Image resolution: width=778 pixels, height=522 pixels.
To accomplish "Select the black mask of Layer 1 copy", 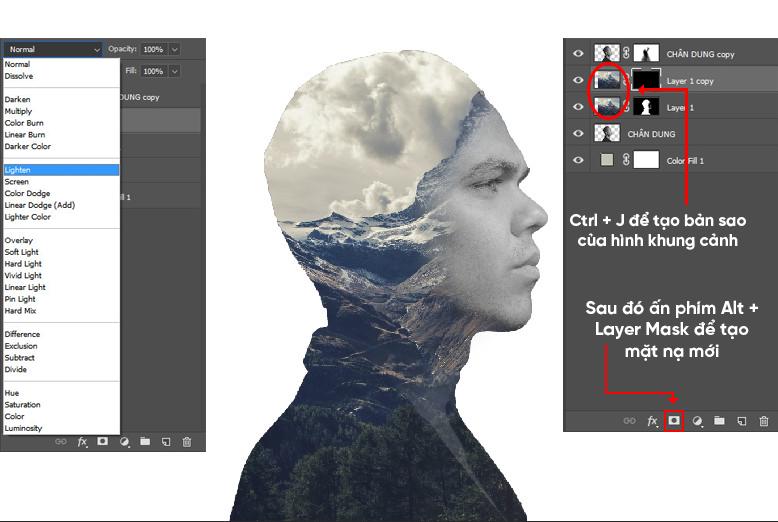I will click(x=646, y=79).
